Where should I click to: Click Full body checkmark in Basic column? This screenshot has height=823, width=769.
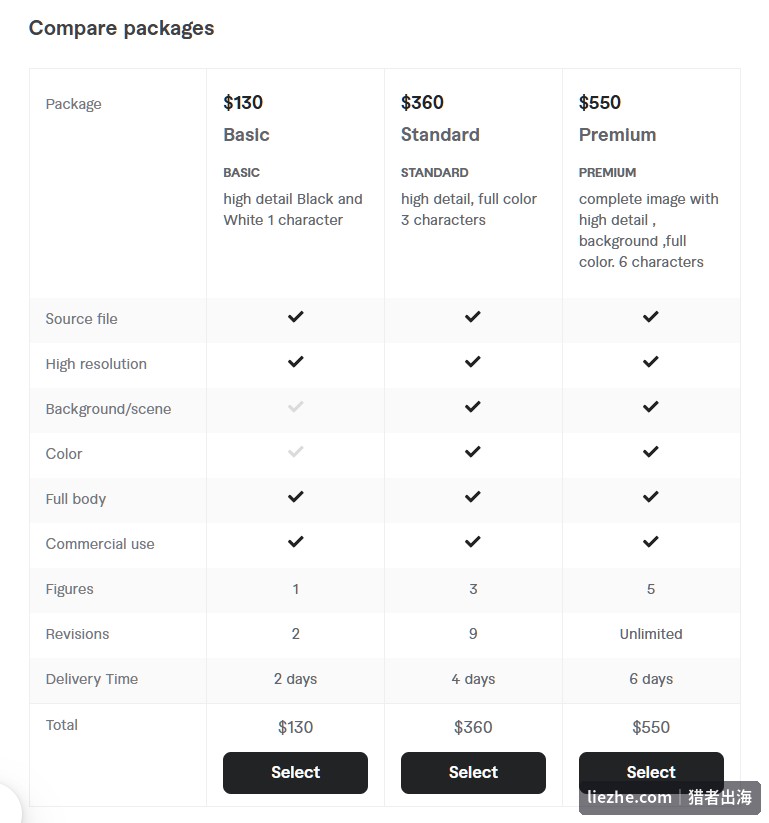(296, 497)
